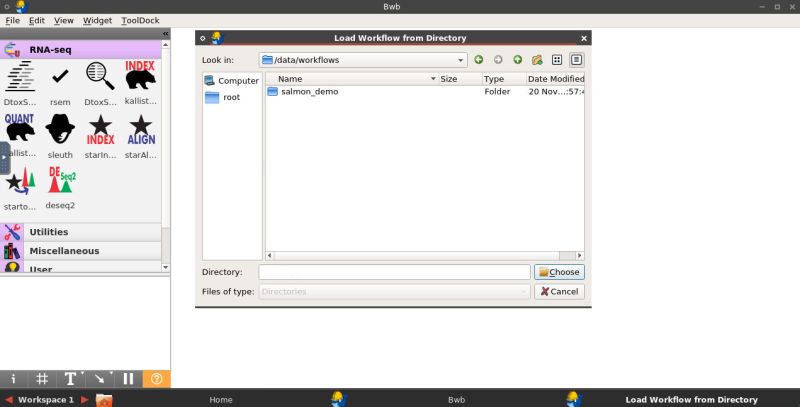This screenshot has height=407, width=800.
Task: Click the '20 Nov' date modified cell
Action: coord(556,92)
